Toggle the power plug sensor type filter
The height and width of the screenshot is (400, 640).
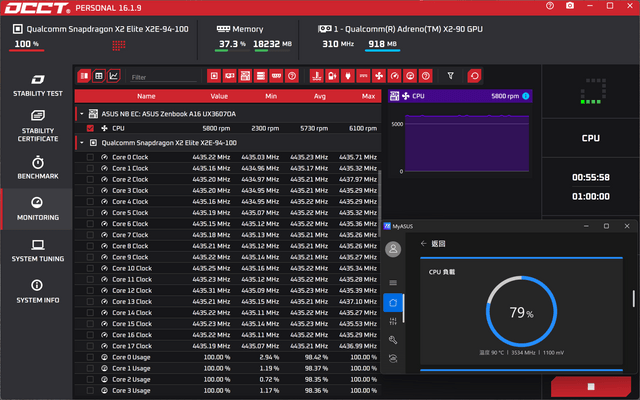click(x=347, y=76)
